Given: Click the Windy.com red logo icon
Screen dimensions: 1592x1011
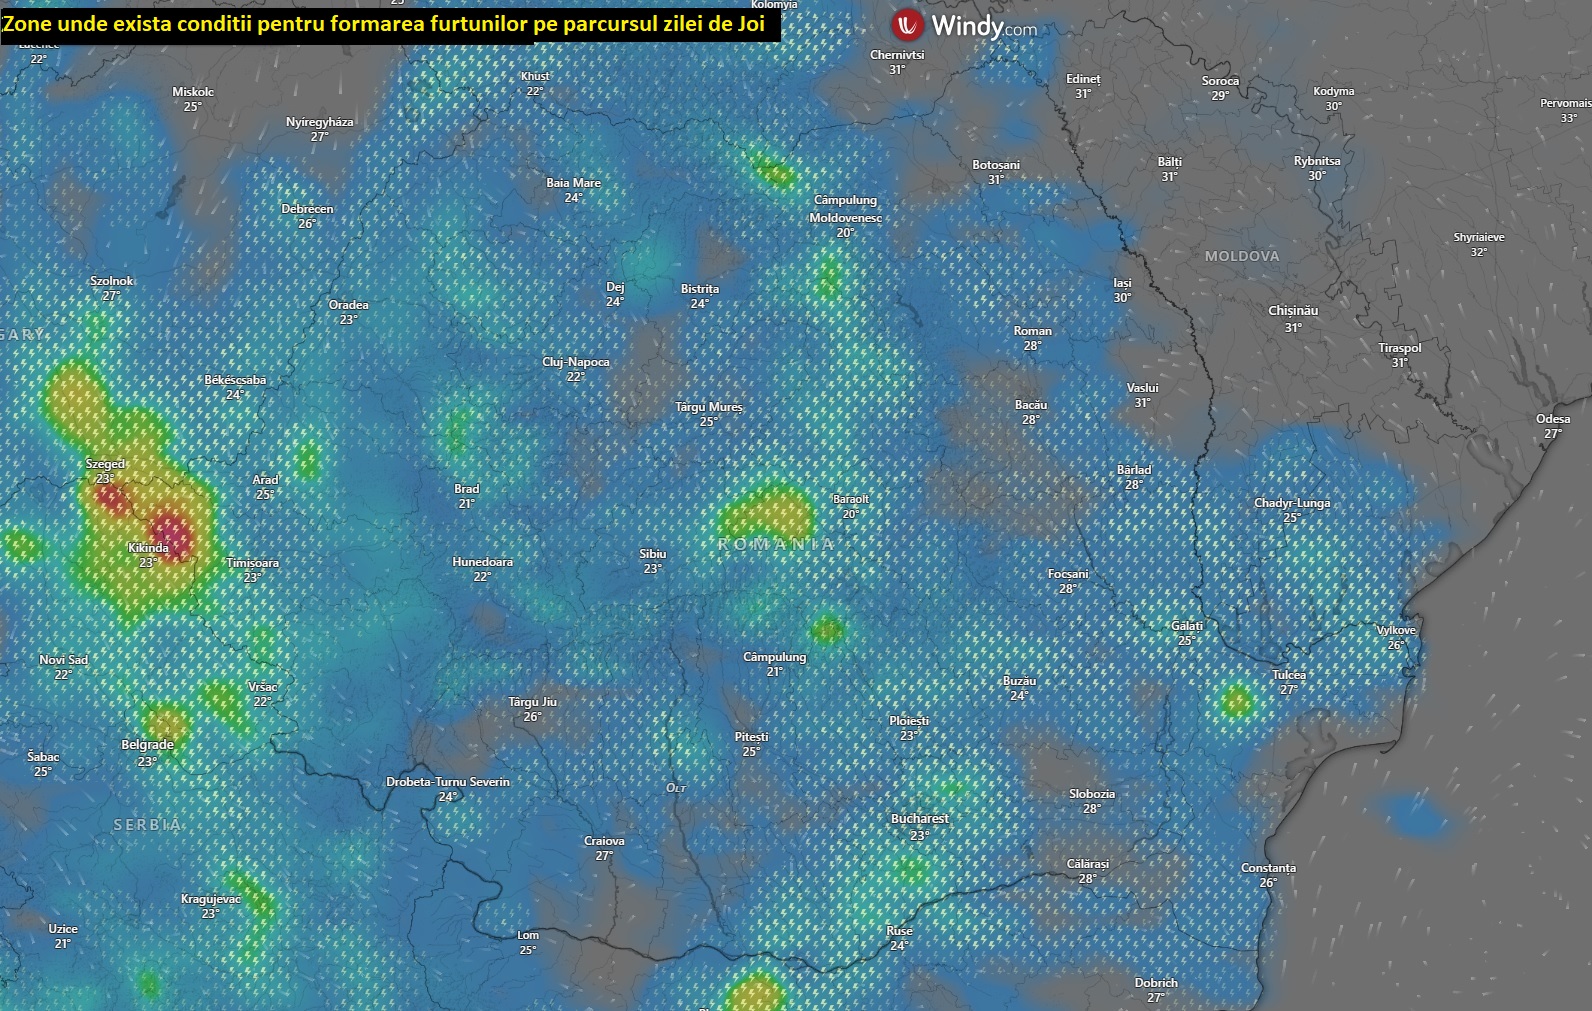Looking at the screenshot, I should pyautogui.click(x=908, y=24).
